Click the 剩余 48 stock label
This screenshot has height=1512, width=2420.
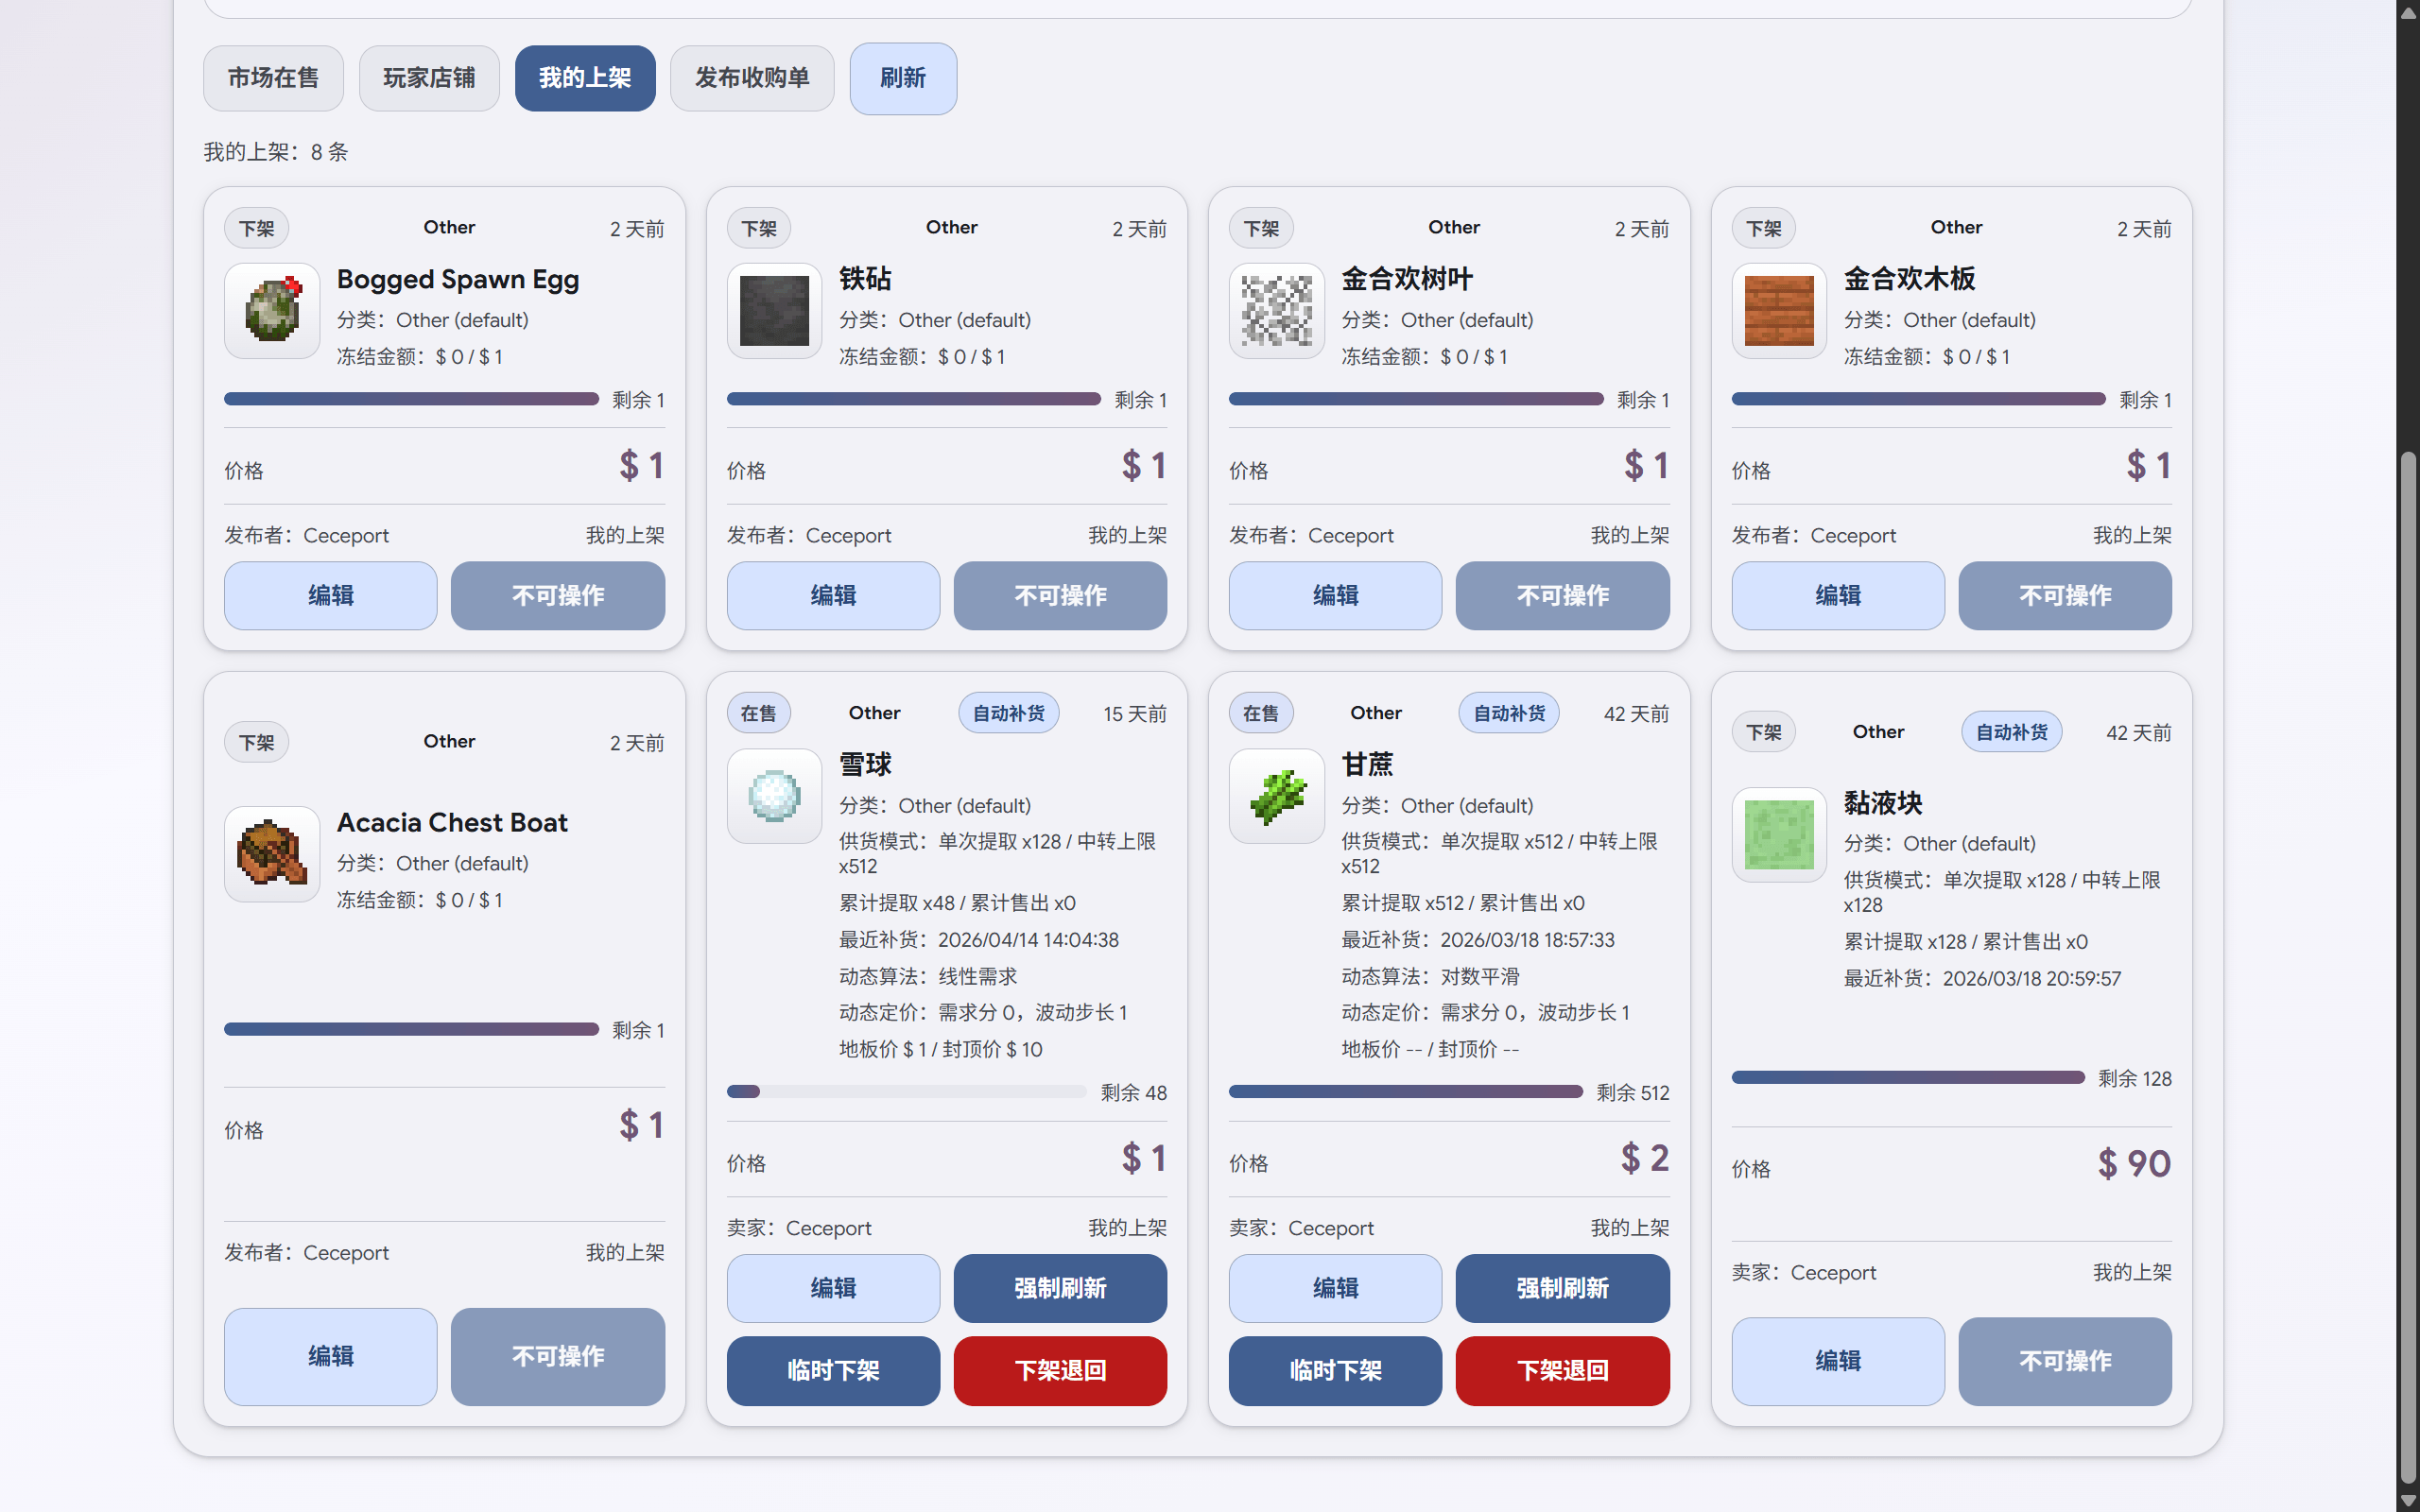[x=1134, y=1093]
